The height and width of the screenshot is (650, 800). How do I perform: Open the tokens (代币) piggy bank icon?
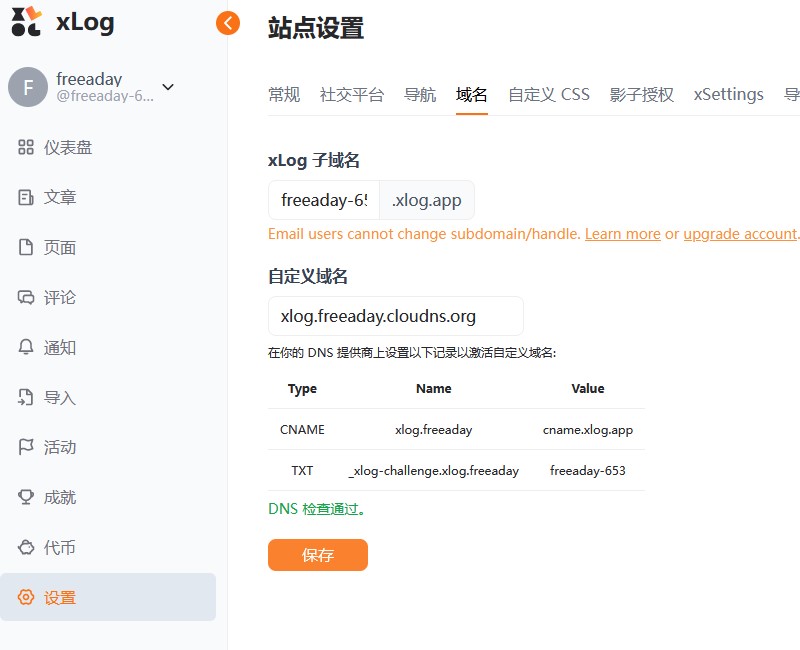click(27, 548)
